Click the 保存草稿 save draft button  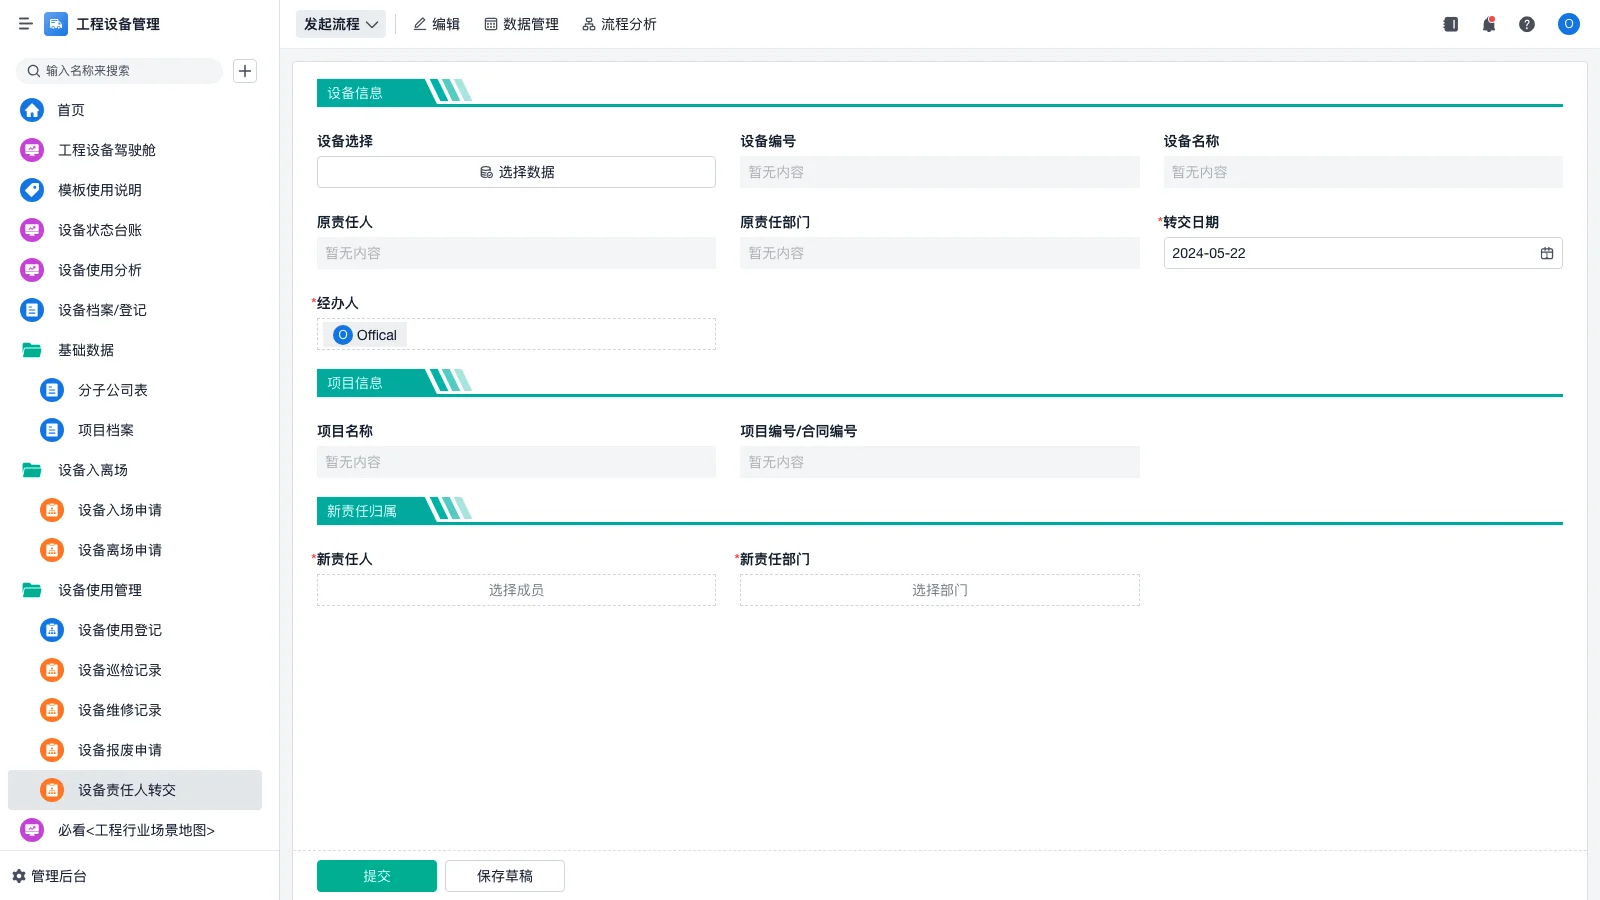tap(504, 875)
